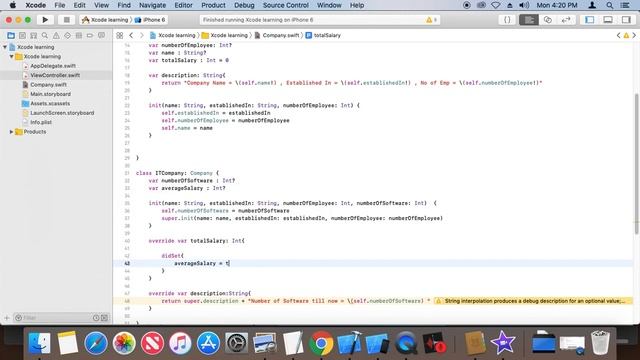Choose the iPhone 6 device destination
Image resolution: width=640 pixels, height=360 pixels.
point(150,20)
